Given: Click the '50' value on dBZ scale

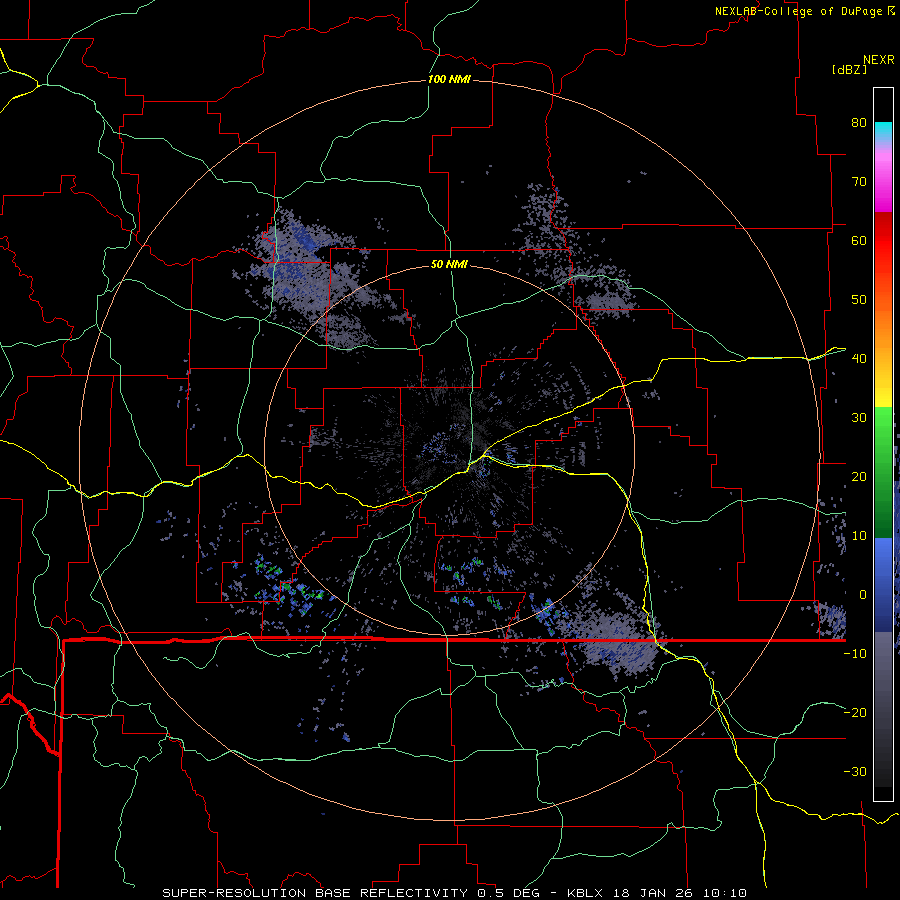Looking at the screenshot, I should pyautogui.click(x=859, y=300).
